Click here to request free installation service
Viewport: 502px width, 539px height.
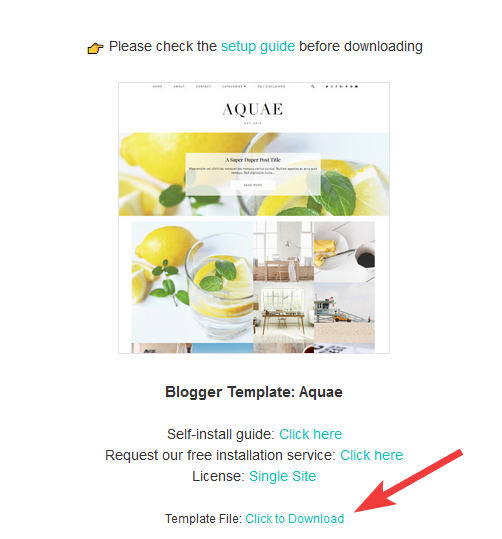(371, 455)
